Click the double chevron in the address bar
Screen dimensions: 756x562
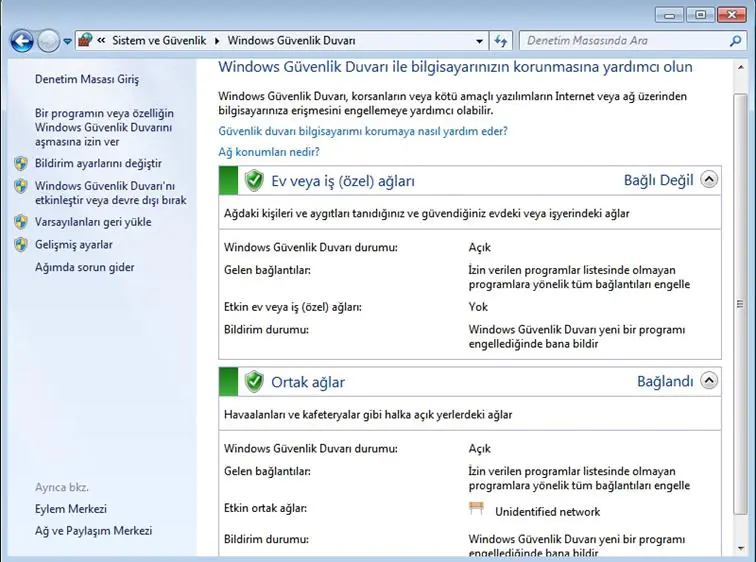pos(101,40)
